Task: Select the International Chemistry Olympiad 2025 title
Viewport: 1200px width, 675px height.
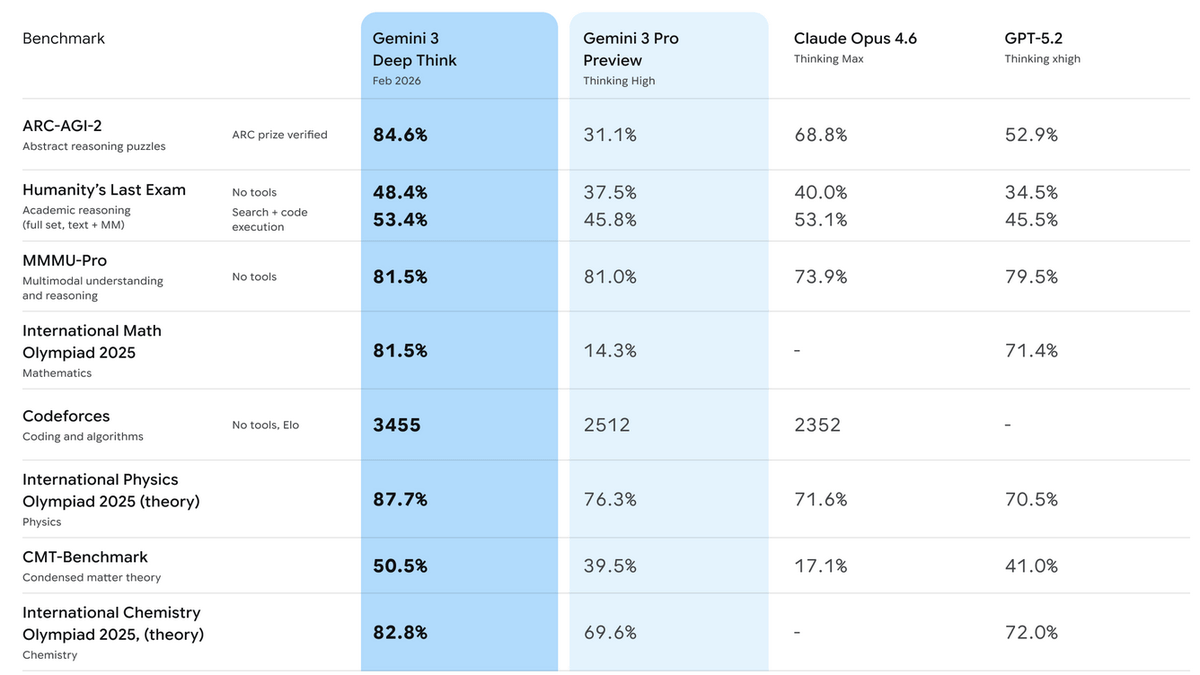Action: point(113,623)
